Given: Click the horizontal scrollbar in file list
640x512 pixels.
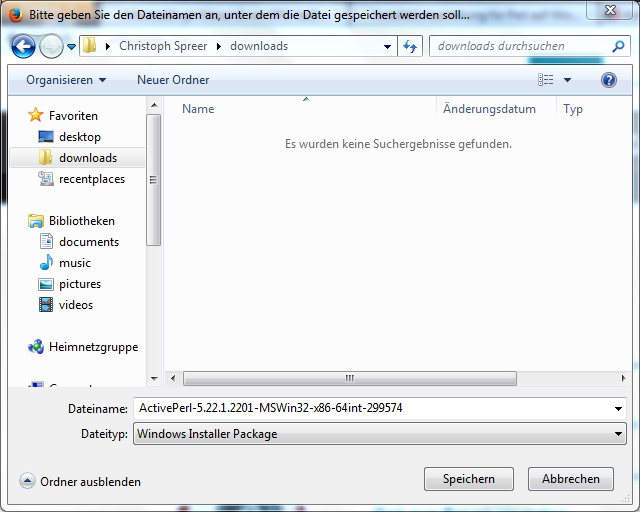Looking at the screenshot, I should pos(349,378).
